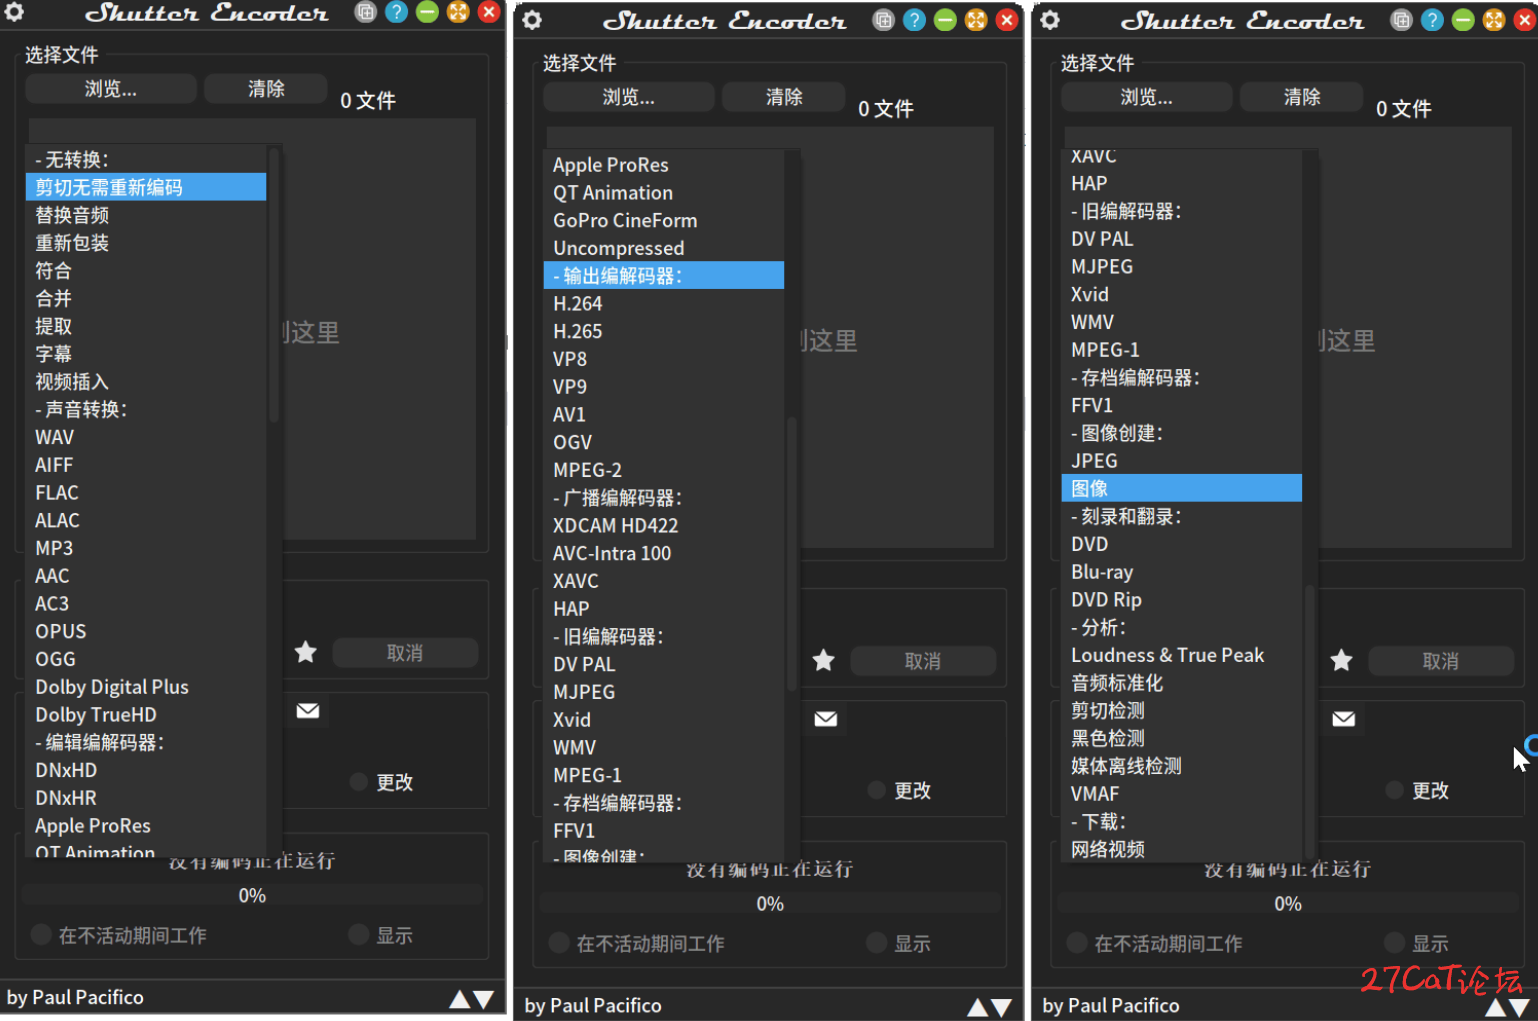Open settings gear in left window
The image size is (1538, 1021).
[14, 12]
